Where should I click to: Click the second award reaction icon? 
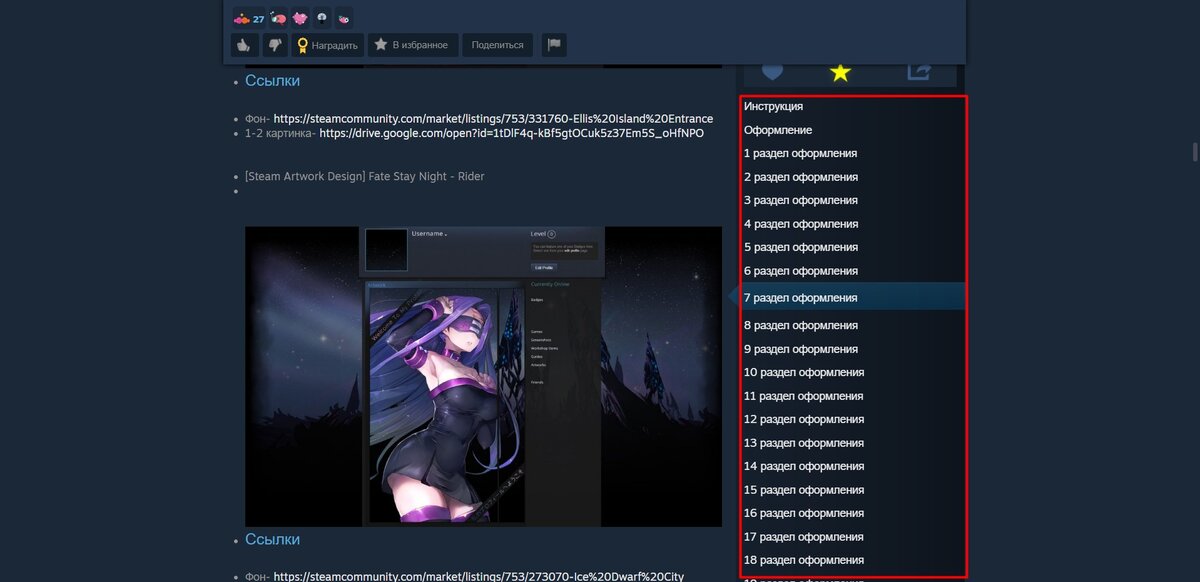[x=278, y=17]
